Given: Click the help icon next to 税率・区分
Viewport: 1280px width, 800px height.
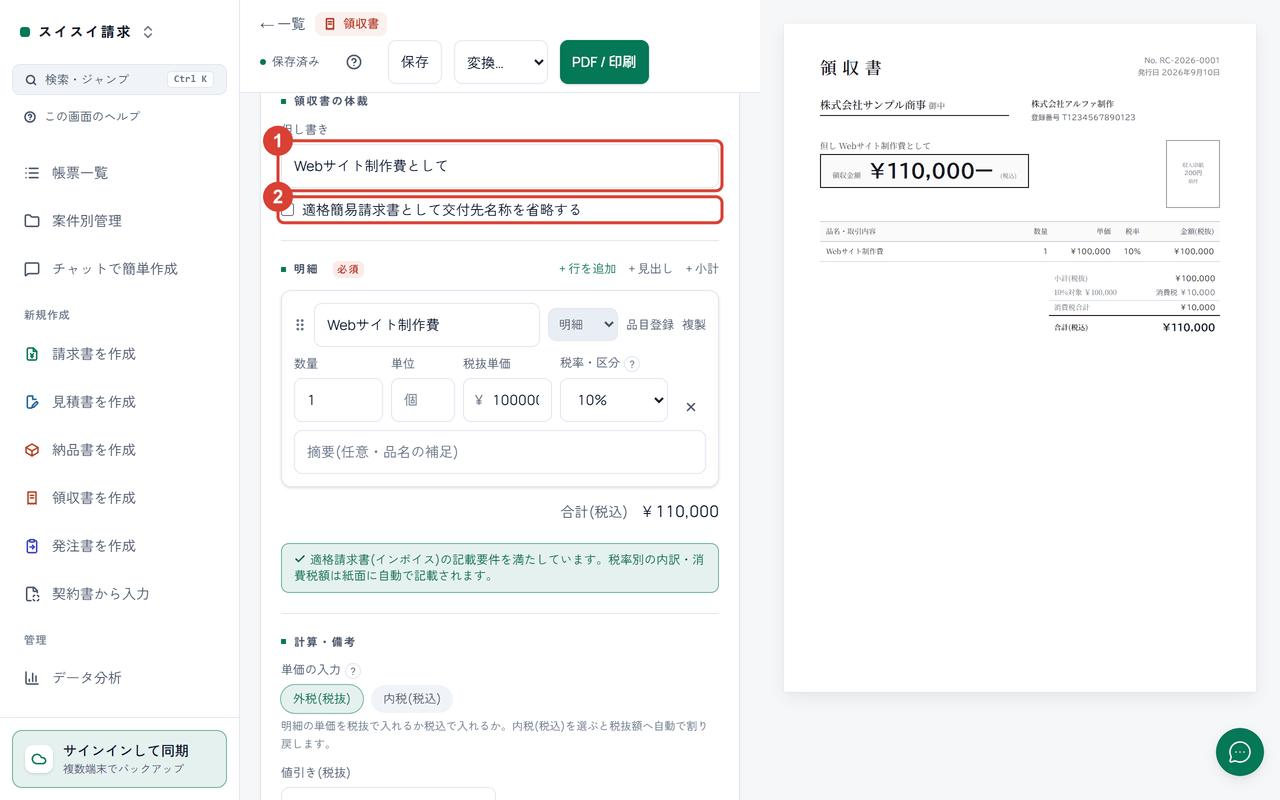Looking at the screenshot, I should click(x=632, y=364).
